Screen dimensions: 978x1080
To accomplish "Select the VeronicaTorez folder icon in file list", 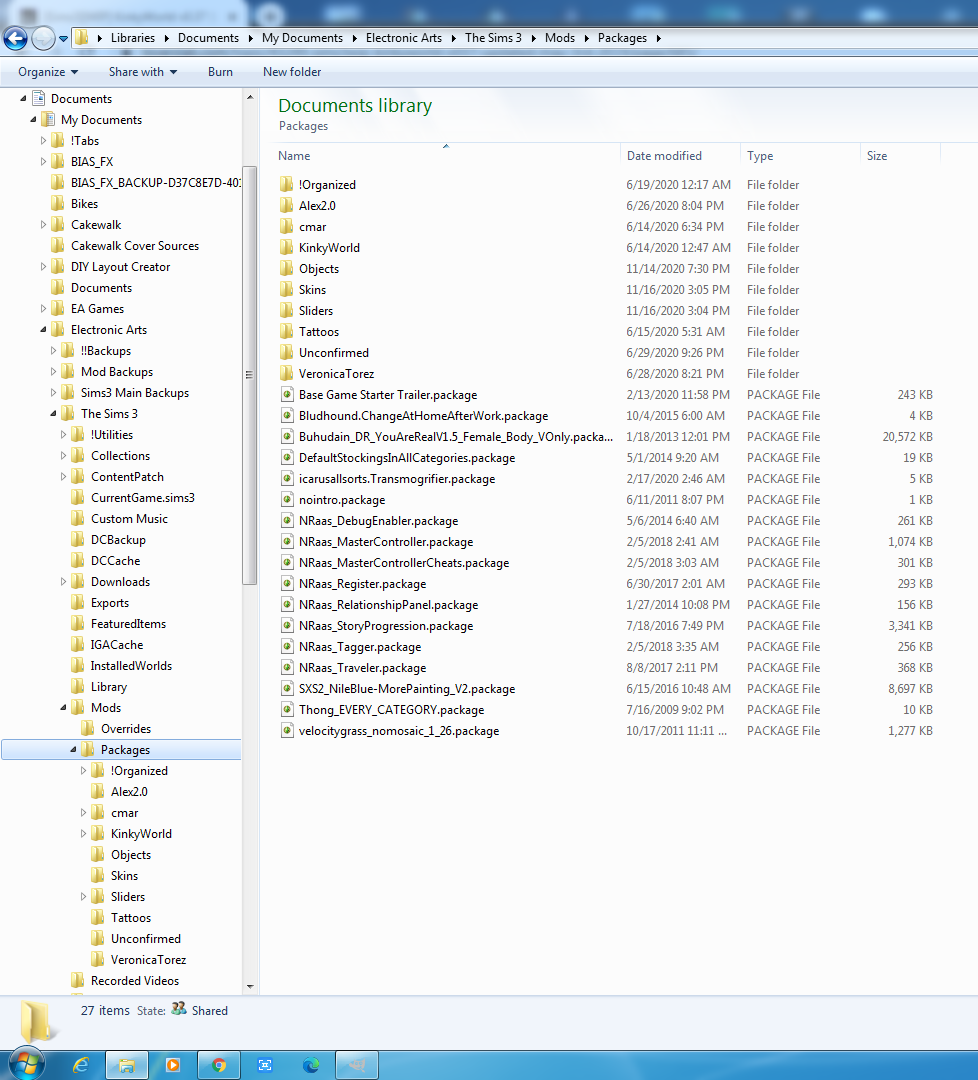I will (287, 374).
